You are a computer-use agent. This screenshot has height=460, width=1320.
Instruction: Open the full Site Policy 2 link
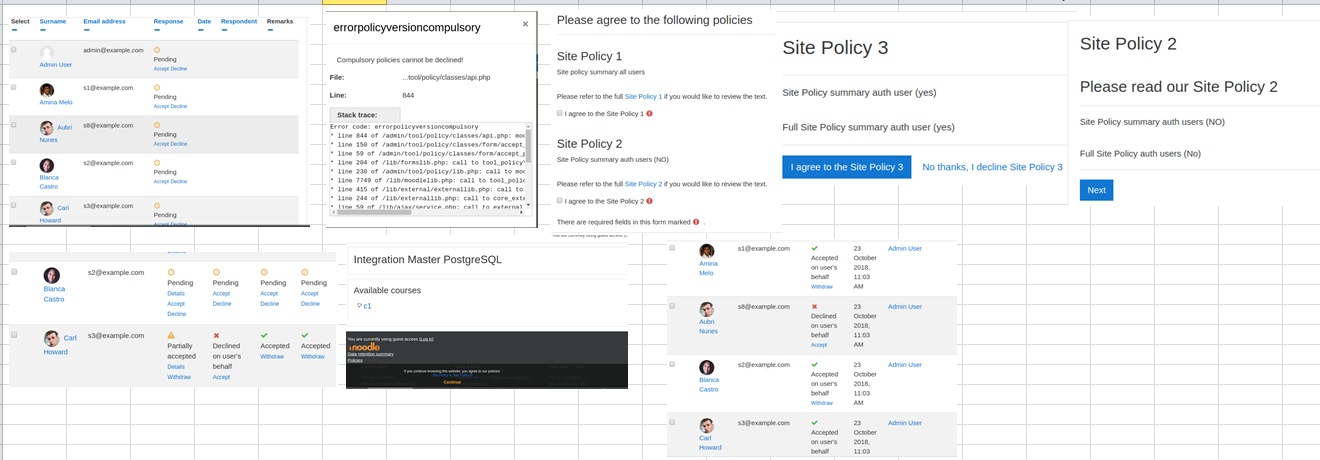pyautogui.click(x=644, y=184)
